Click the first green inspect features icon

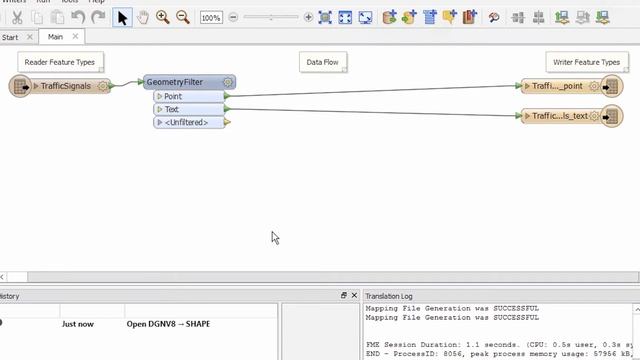[562, 18]
